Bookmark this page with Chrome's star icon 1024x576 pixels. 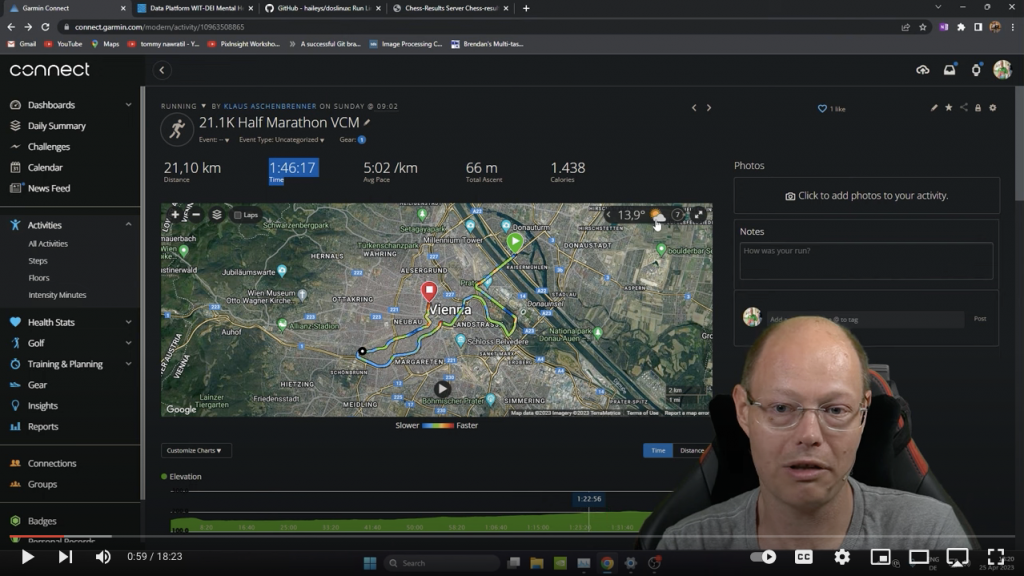tap(923, 27)
